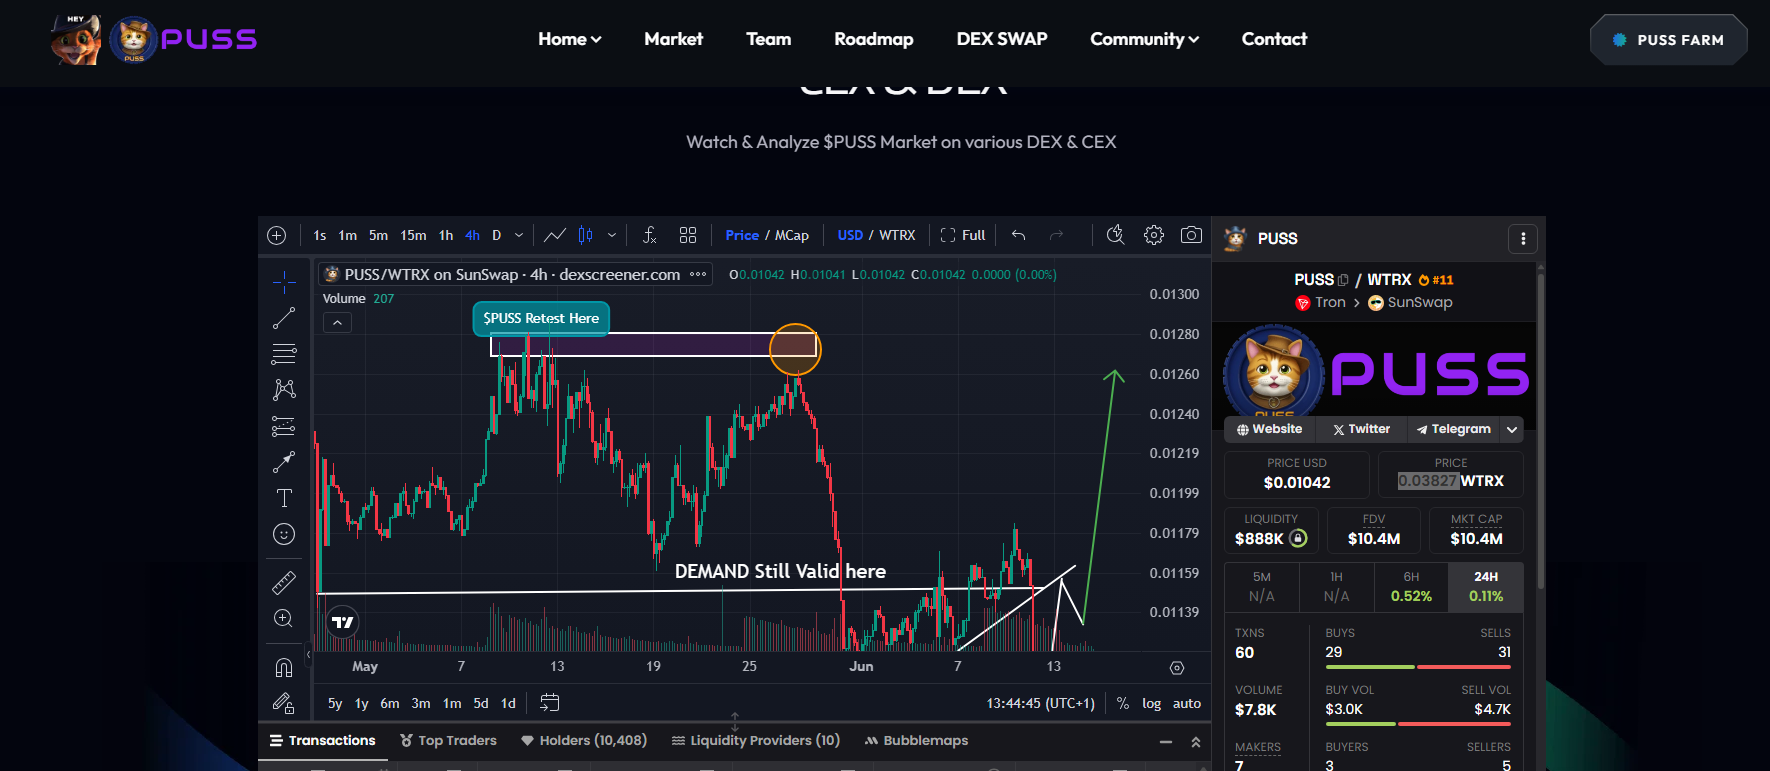The image size is (1770, 771).
Task: Redo the last chart action
Action: (x=1056, y=235)
